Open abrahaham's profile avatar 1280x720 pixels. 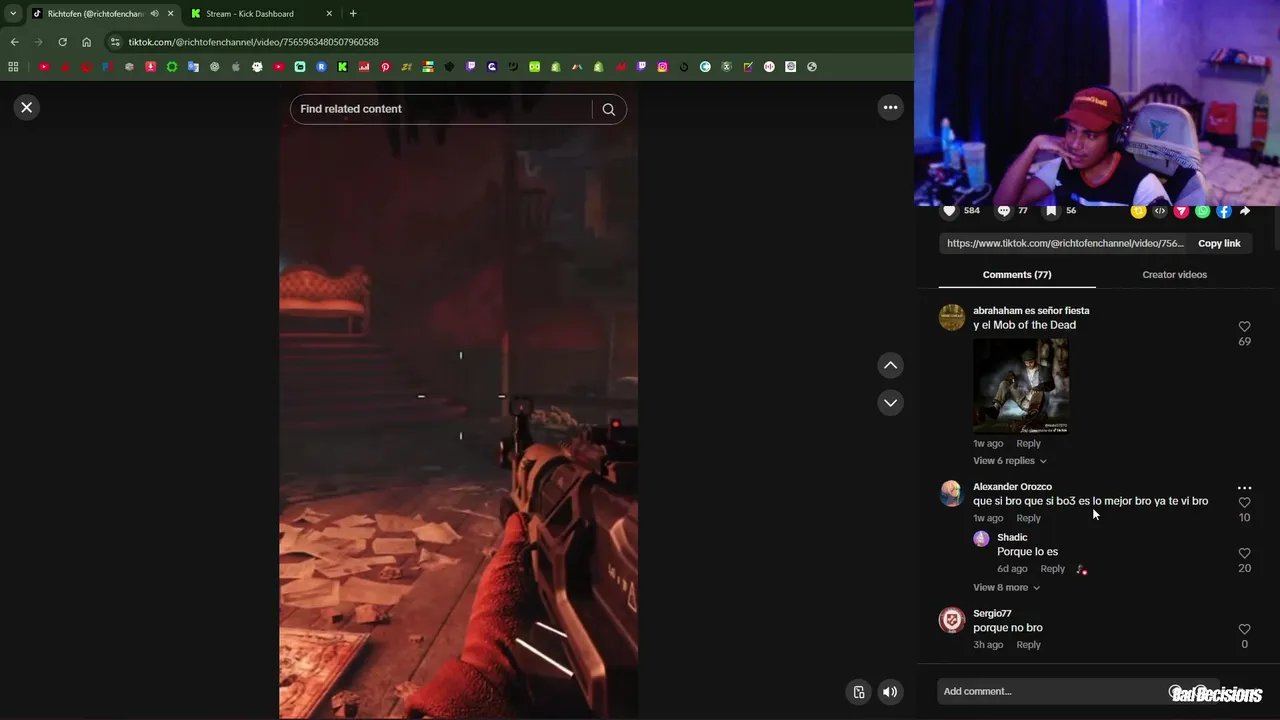(951, 317)
